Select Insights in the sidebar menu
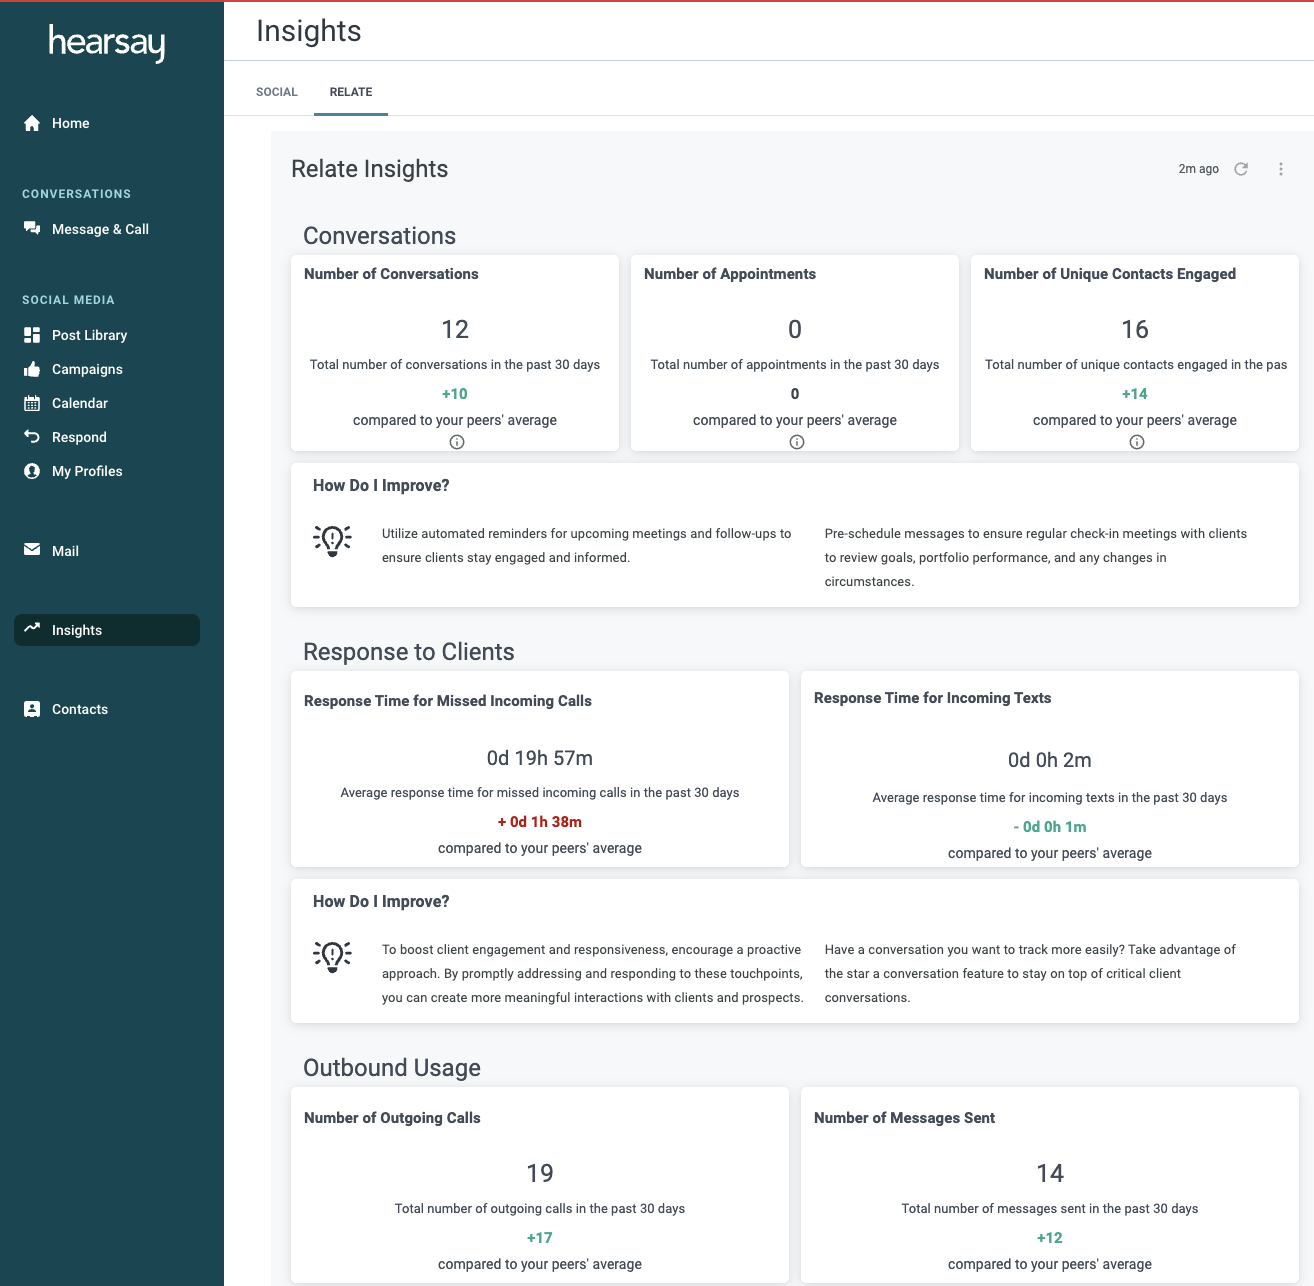Viewport: 1314px width, 1286px height. (107, 630)
